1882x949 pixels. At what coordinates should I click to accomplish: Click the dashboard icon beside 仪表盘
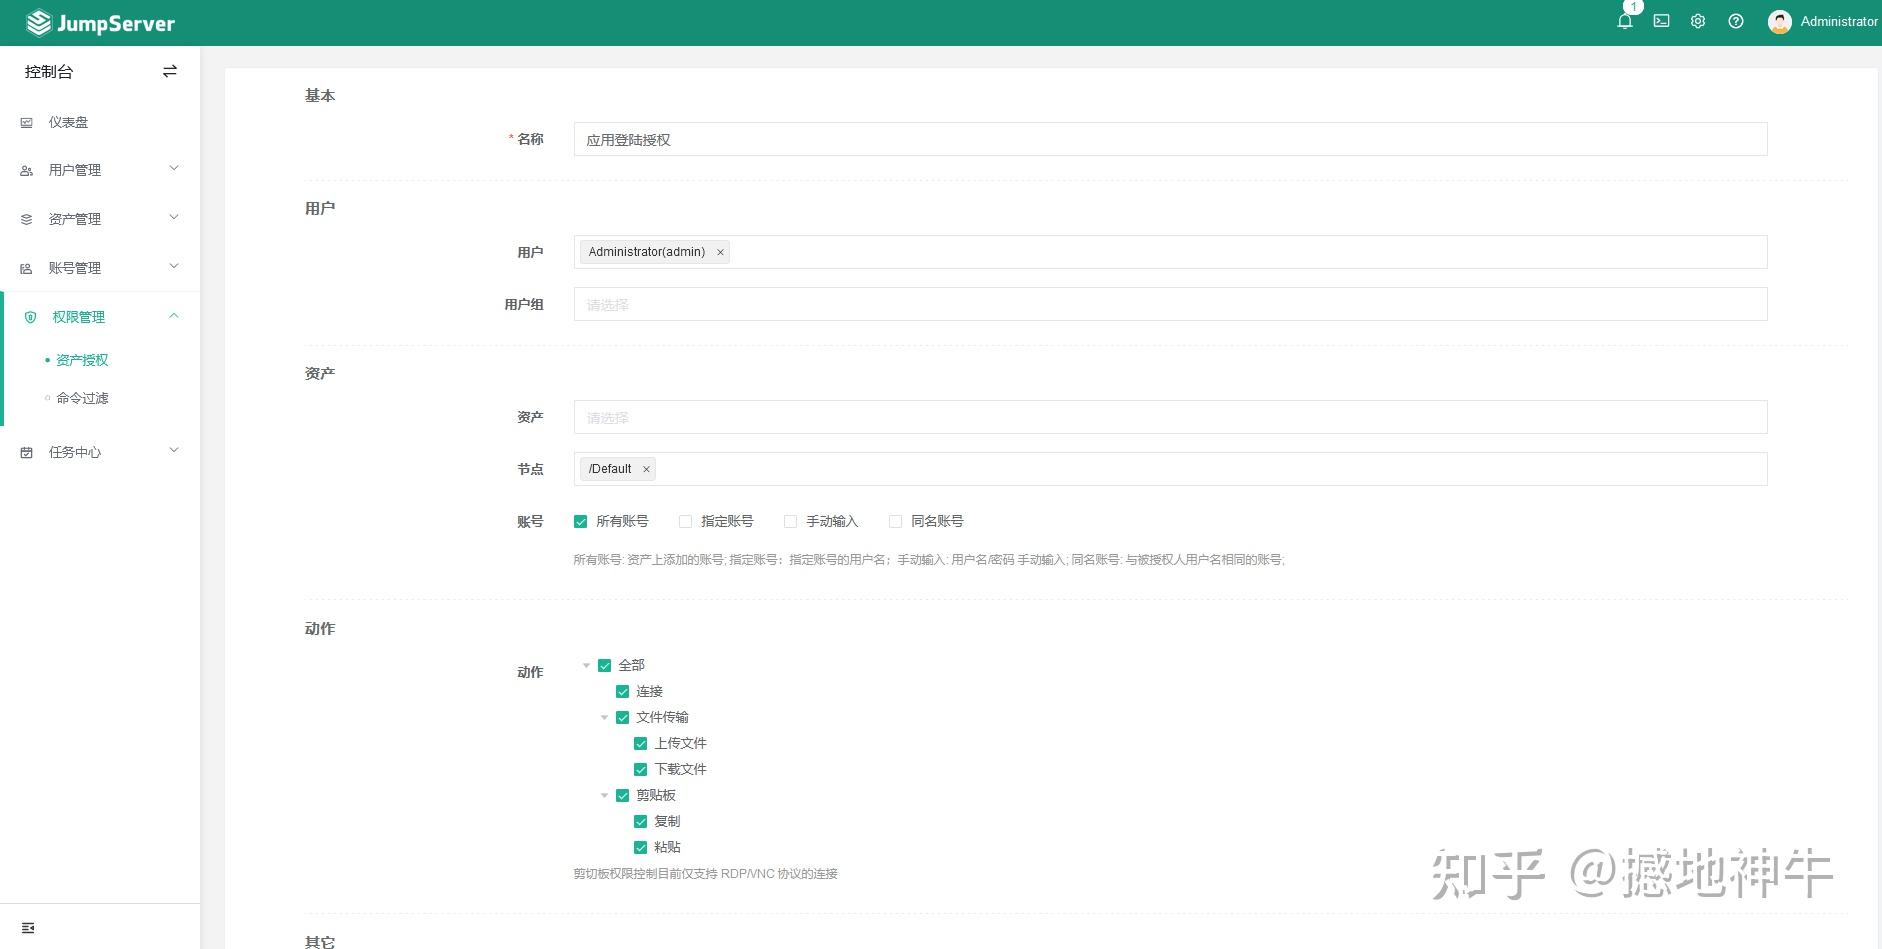point(27,122)
